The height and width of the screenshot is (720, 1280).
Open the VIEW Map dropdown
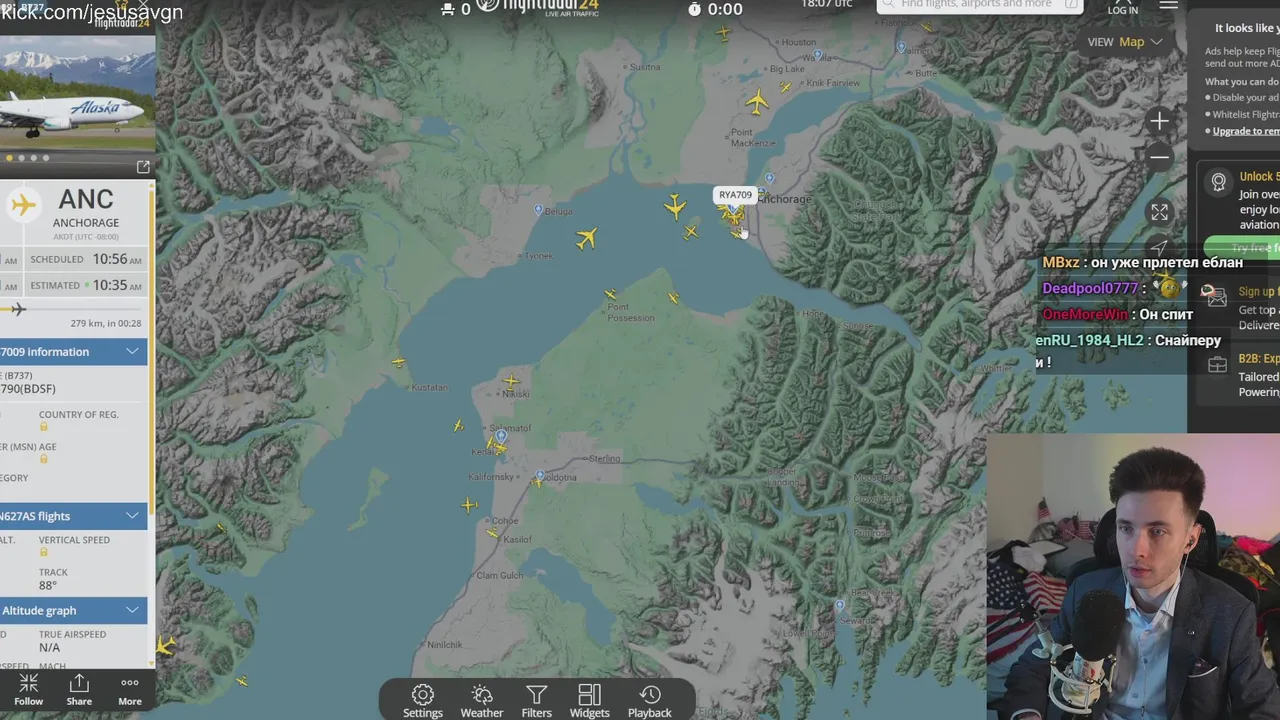point(1126,42)
